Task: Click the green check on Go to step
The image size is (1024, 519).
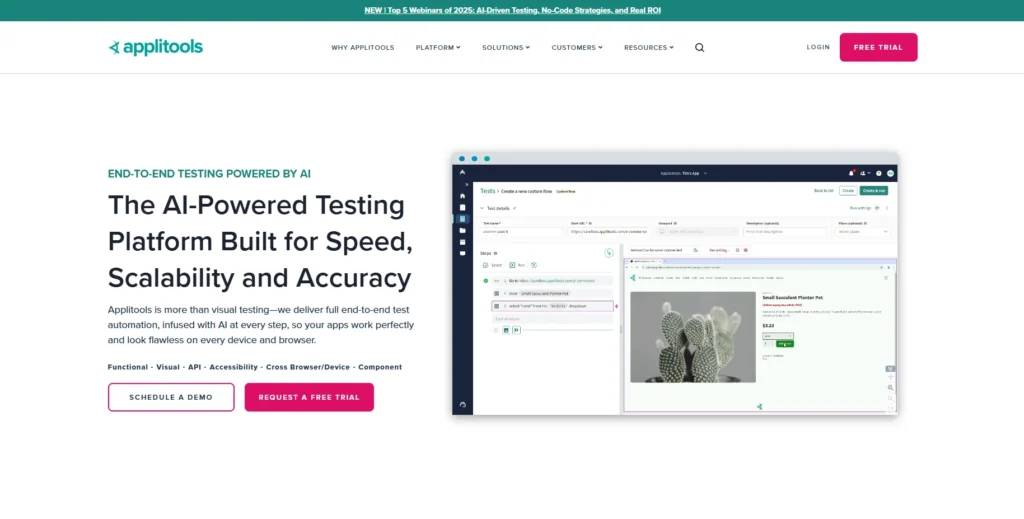Action: pos(485,281)
